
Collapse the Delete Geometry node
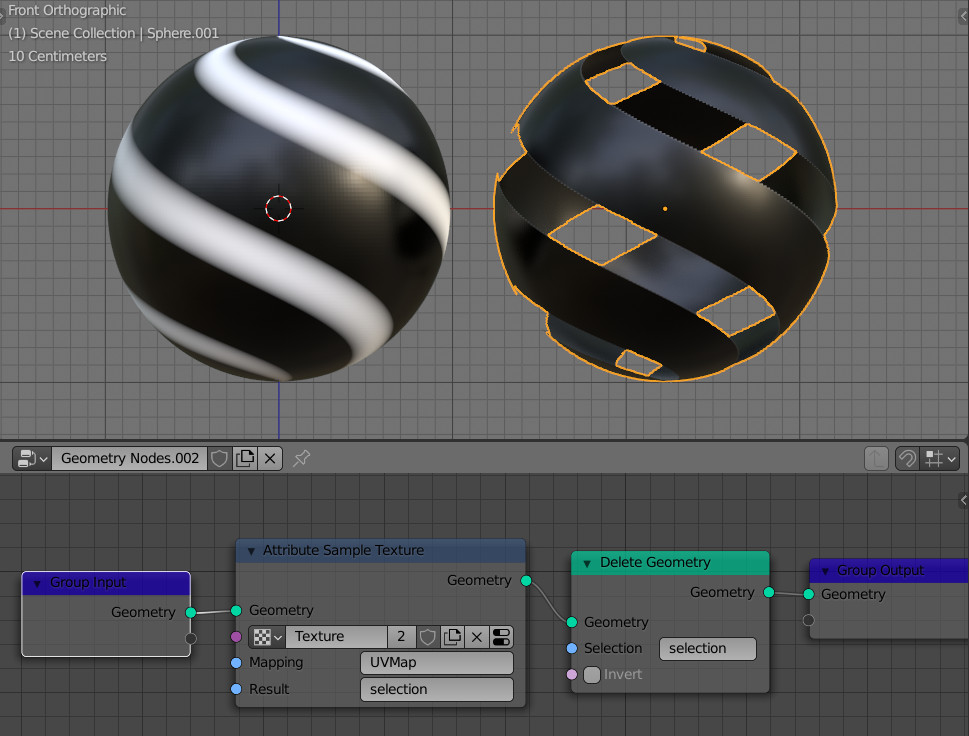point(587,563)
